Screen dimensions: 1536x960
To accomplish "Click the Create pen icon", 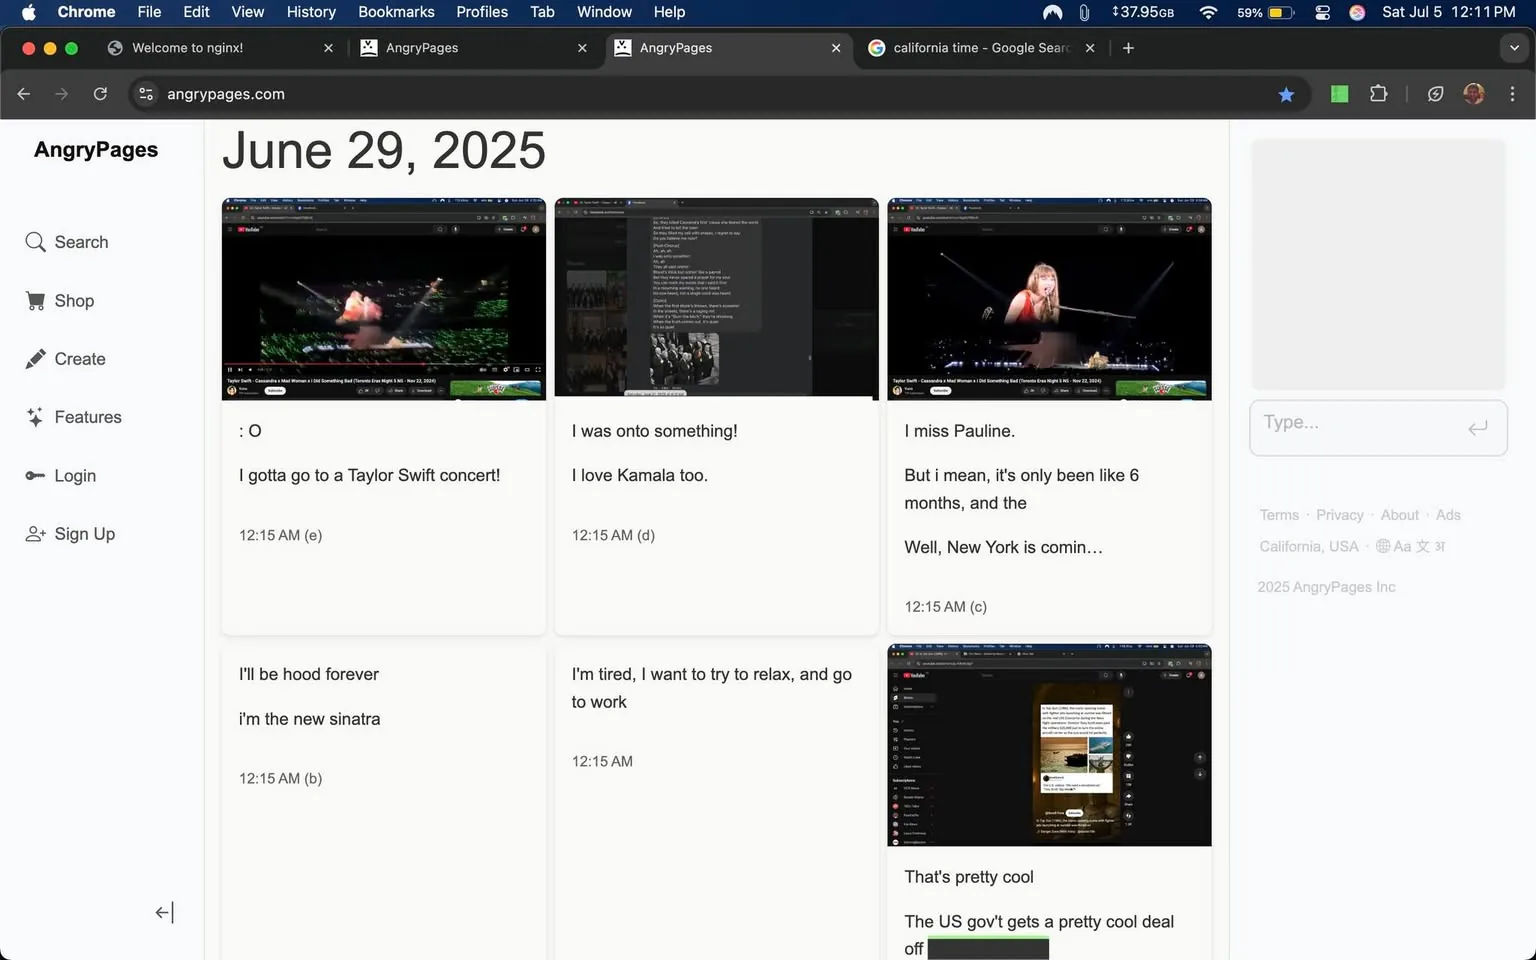I will [x=35, y=358].
